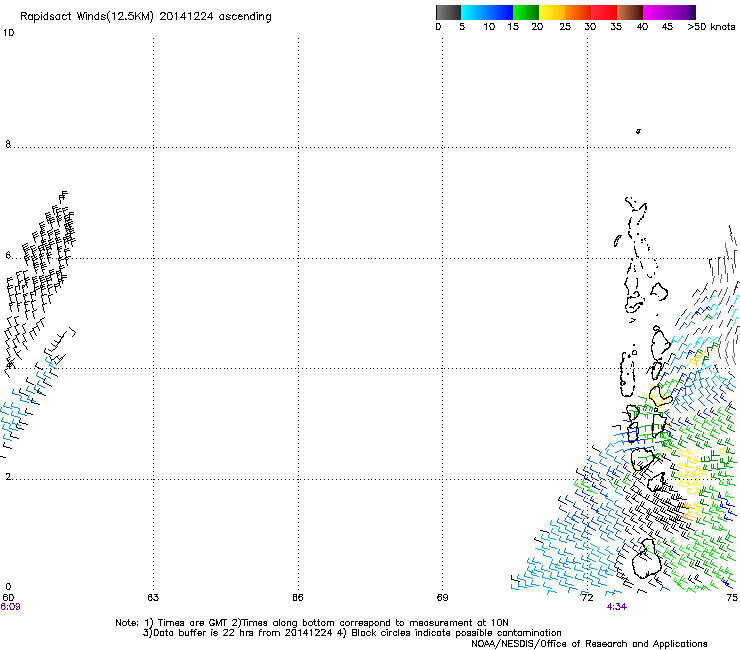Click the yellow 20-25 knots legend segment
Viewport: 740px width, 650px height.
click(x=552, y=12)
